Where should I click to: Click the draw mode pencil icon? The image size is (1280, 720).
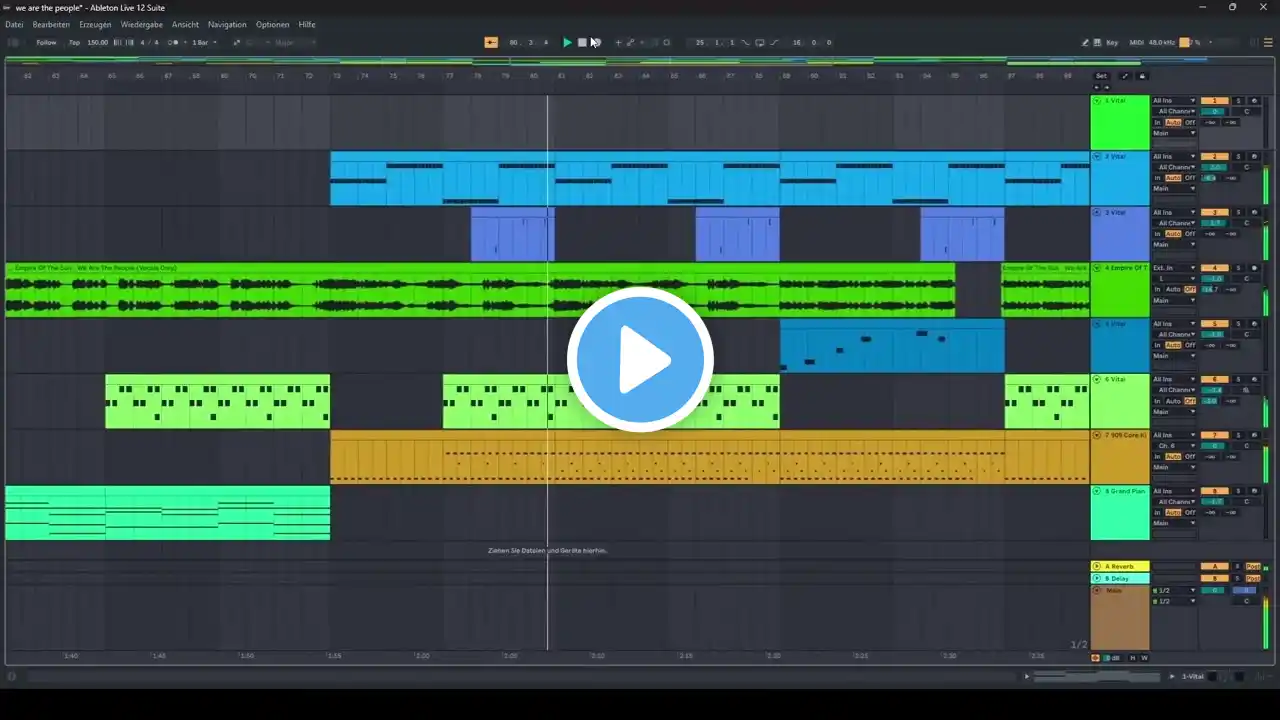coord(1086,43)
